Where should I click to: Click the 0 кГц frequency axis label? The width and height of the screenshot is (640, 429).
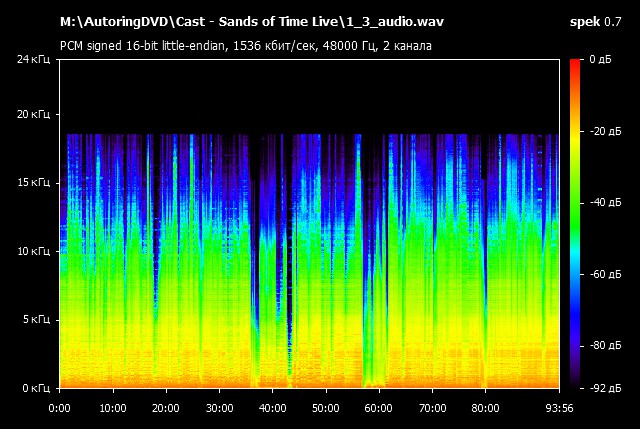tap(36, 388)
